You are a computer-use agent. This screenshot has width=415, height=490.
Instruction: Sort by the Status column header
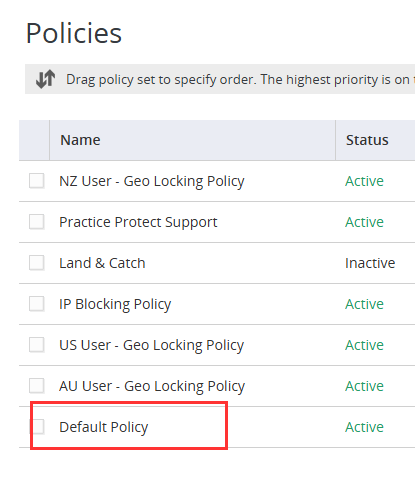[x=367, y=140]
